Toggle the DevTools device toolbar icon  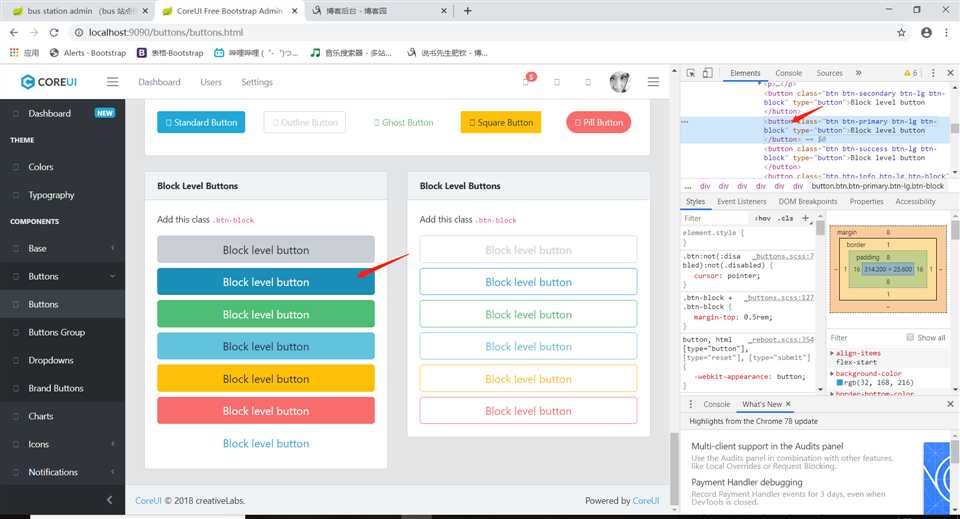tap(707, 73)
